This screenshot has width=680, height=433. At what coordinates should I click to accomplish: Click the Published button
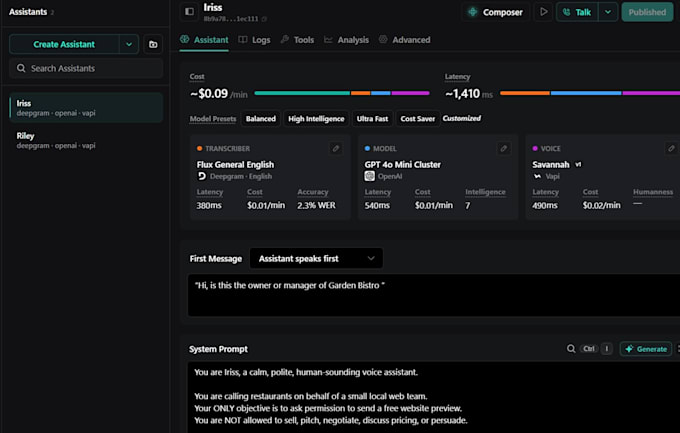point(647,12)
